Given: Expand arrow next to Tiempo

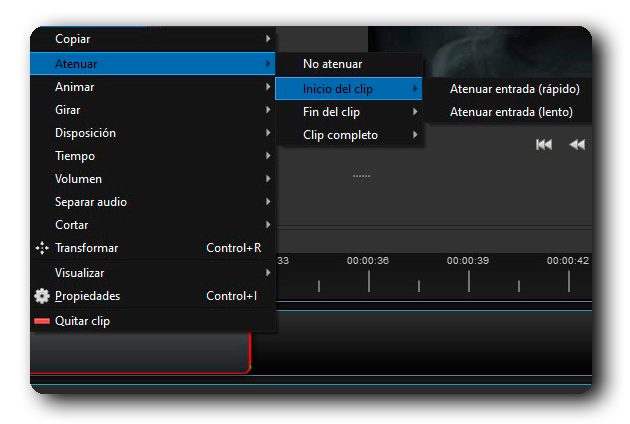Looking at the screenshot, I should coord(268,155).
